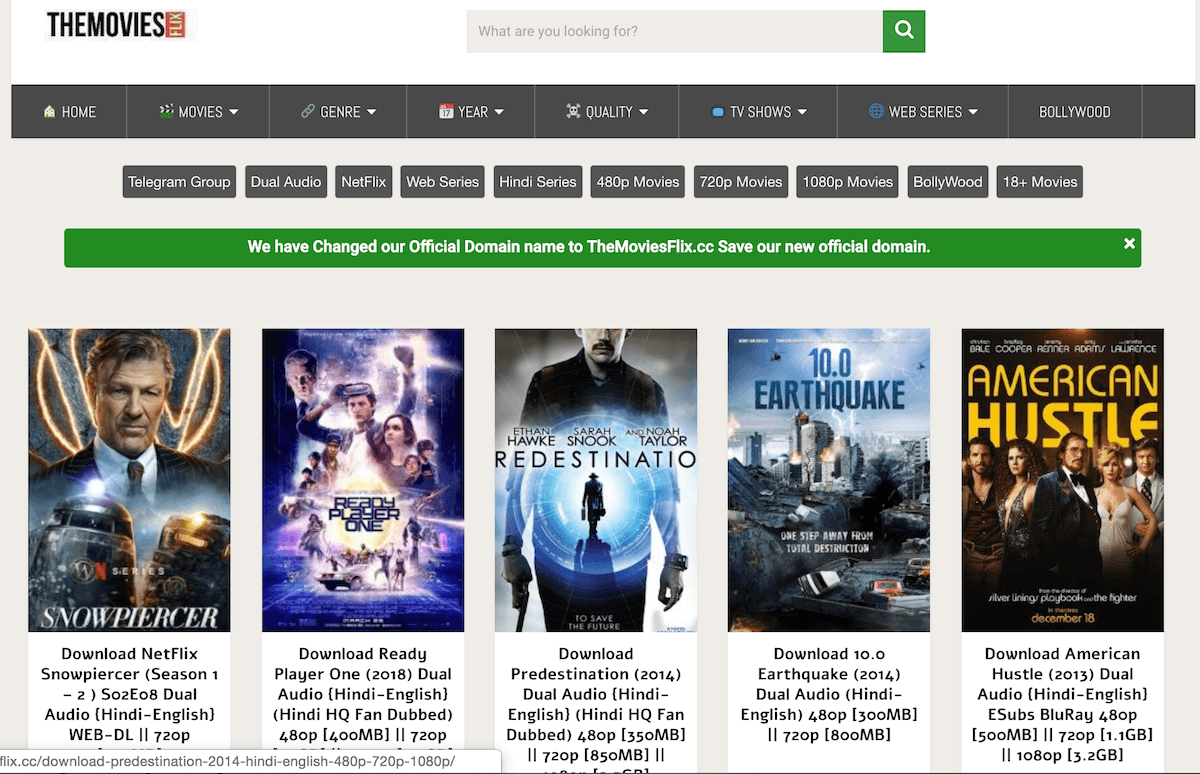Open the Year dropdown menu
The image size is (1200, 774).
471,112
